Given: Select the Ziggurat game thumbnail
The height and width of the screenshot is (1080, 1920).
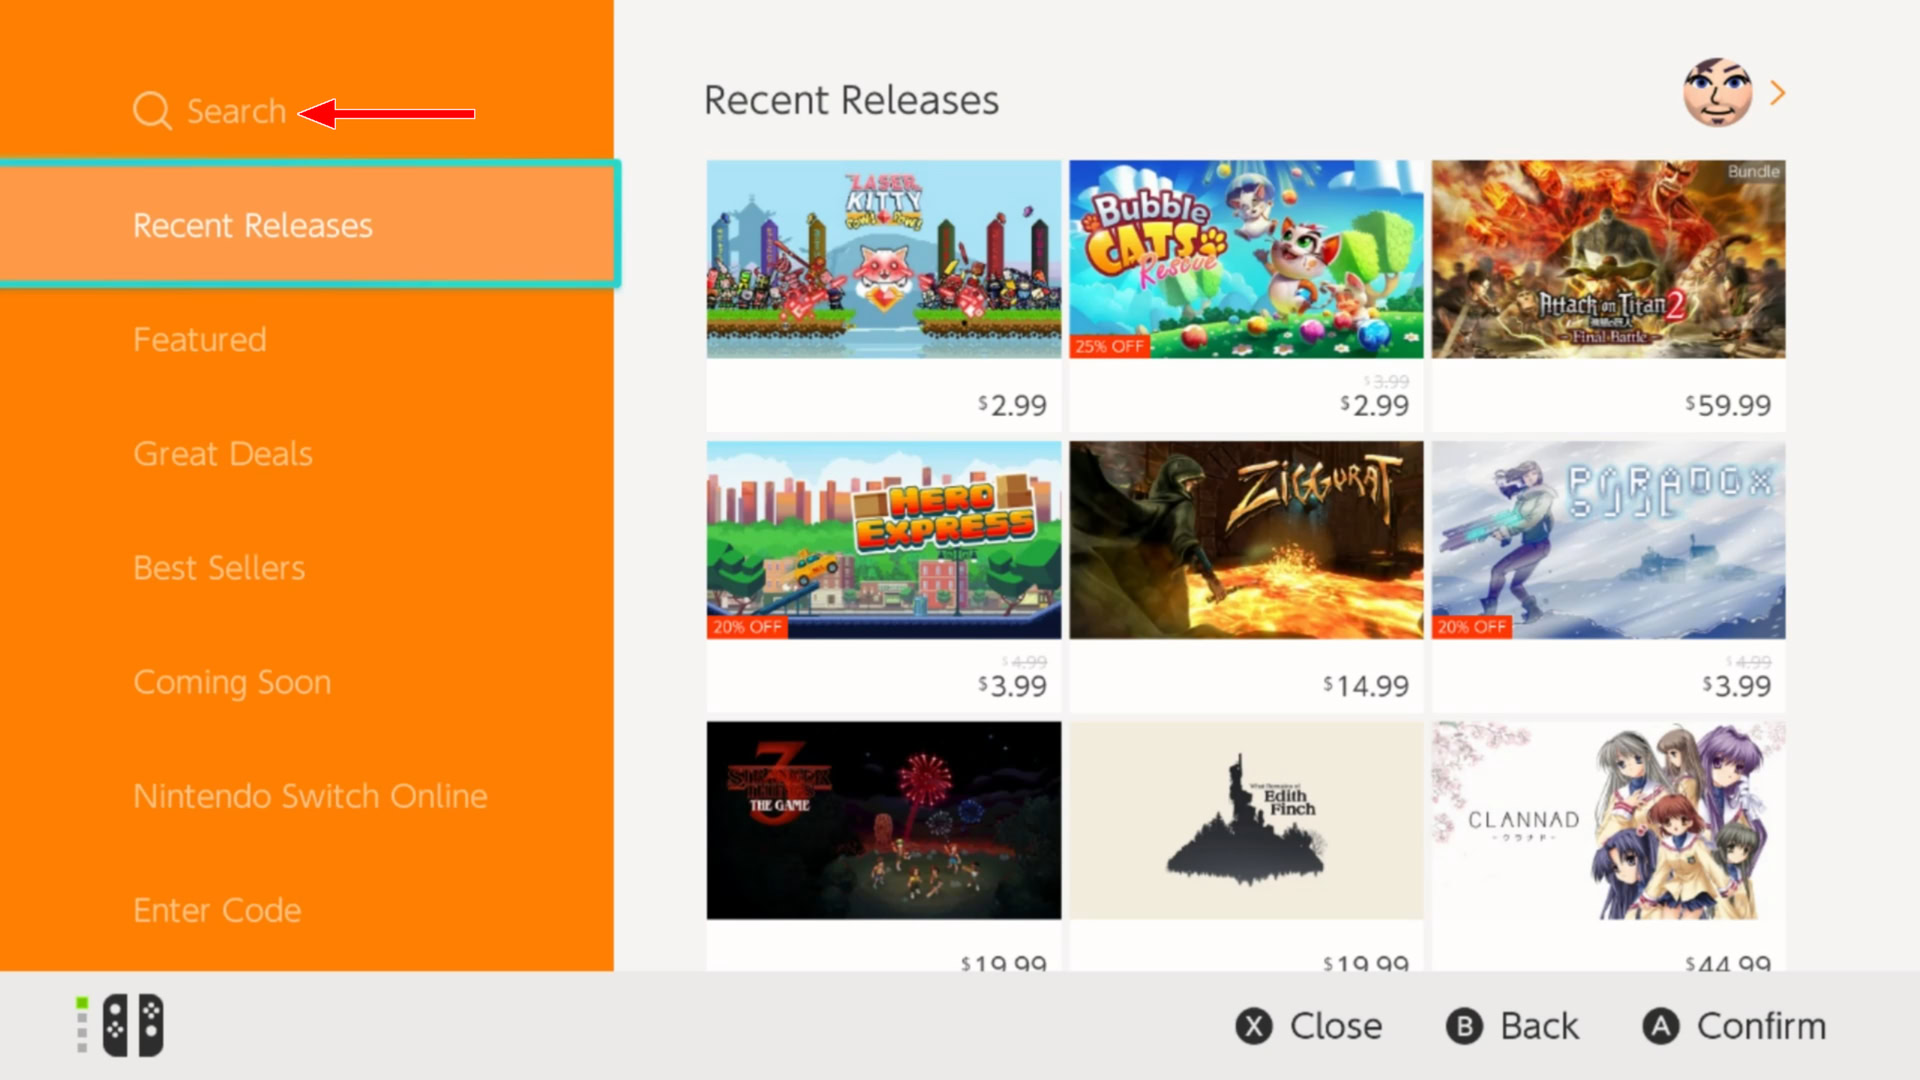Looking at the screenshot, I should 1245,539.
